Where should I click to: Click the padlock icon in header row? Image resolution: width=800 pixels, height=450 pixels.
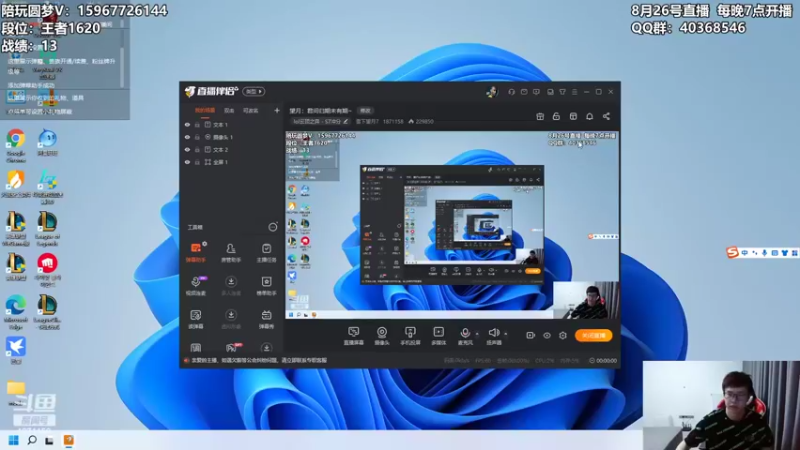[556, 116]
